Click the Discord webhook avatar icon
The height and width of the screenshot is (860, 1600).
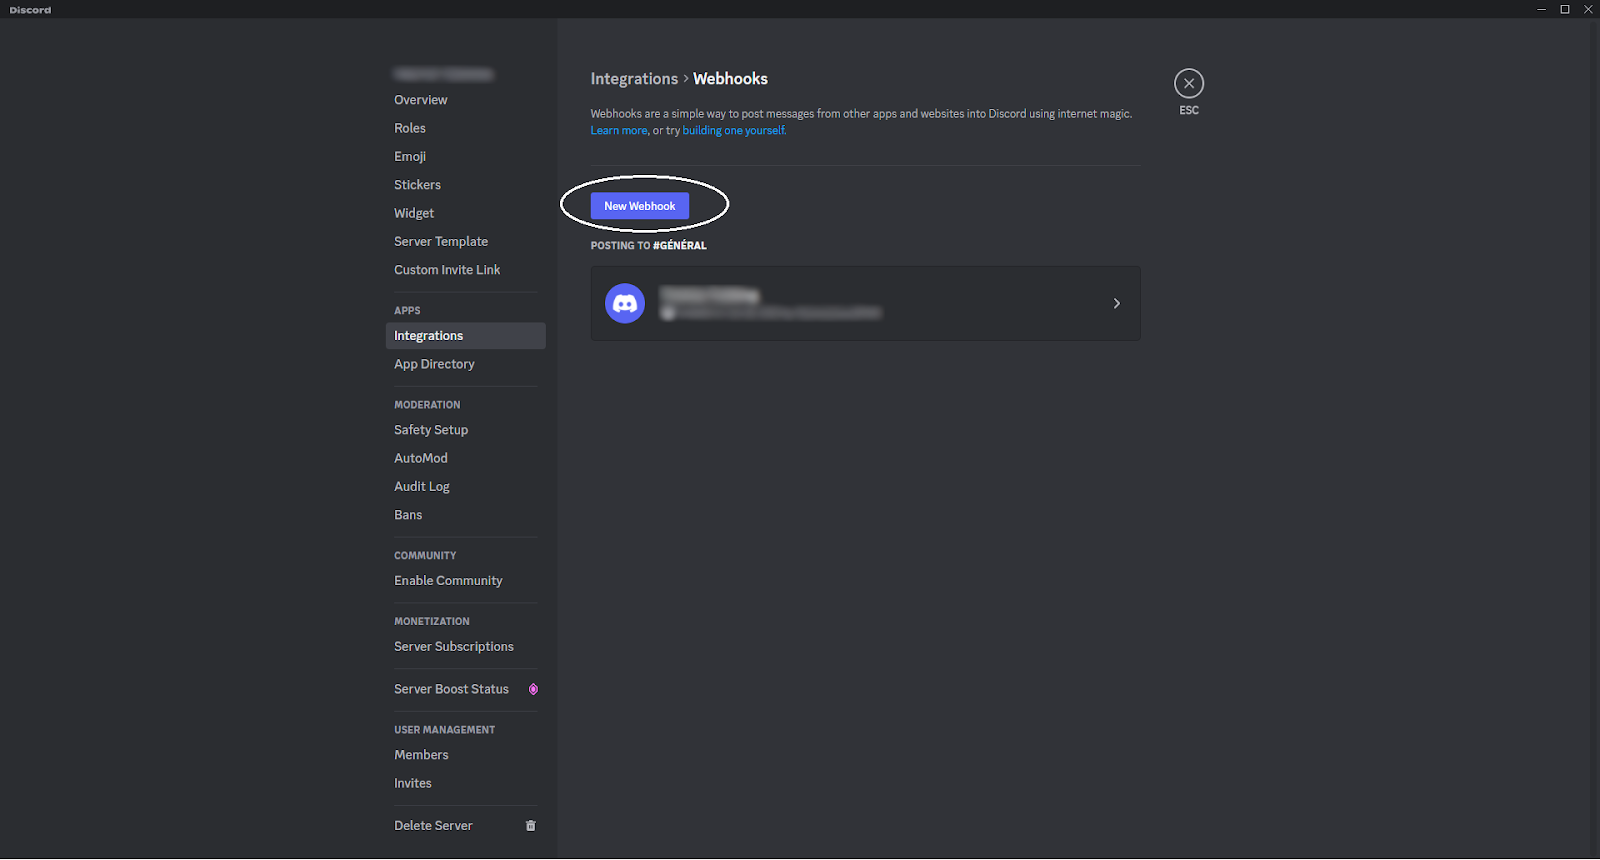pos(625,303)
